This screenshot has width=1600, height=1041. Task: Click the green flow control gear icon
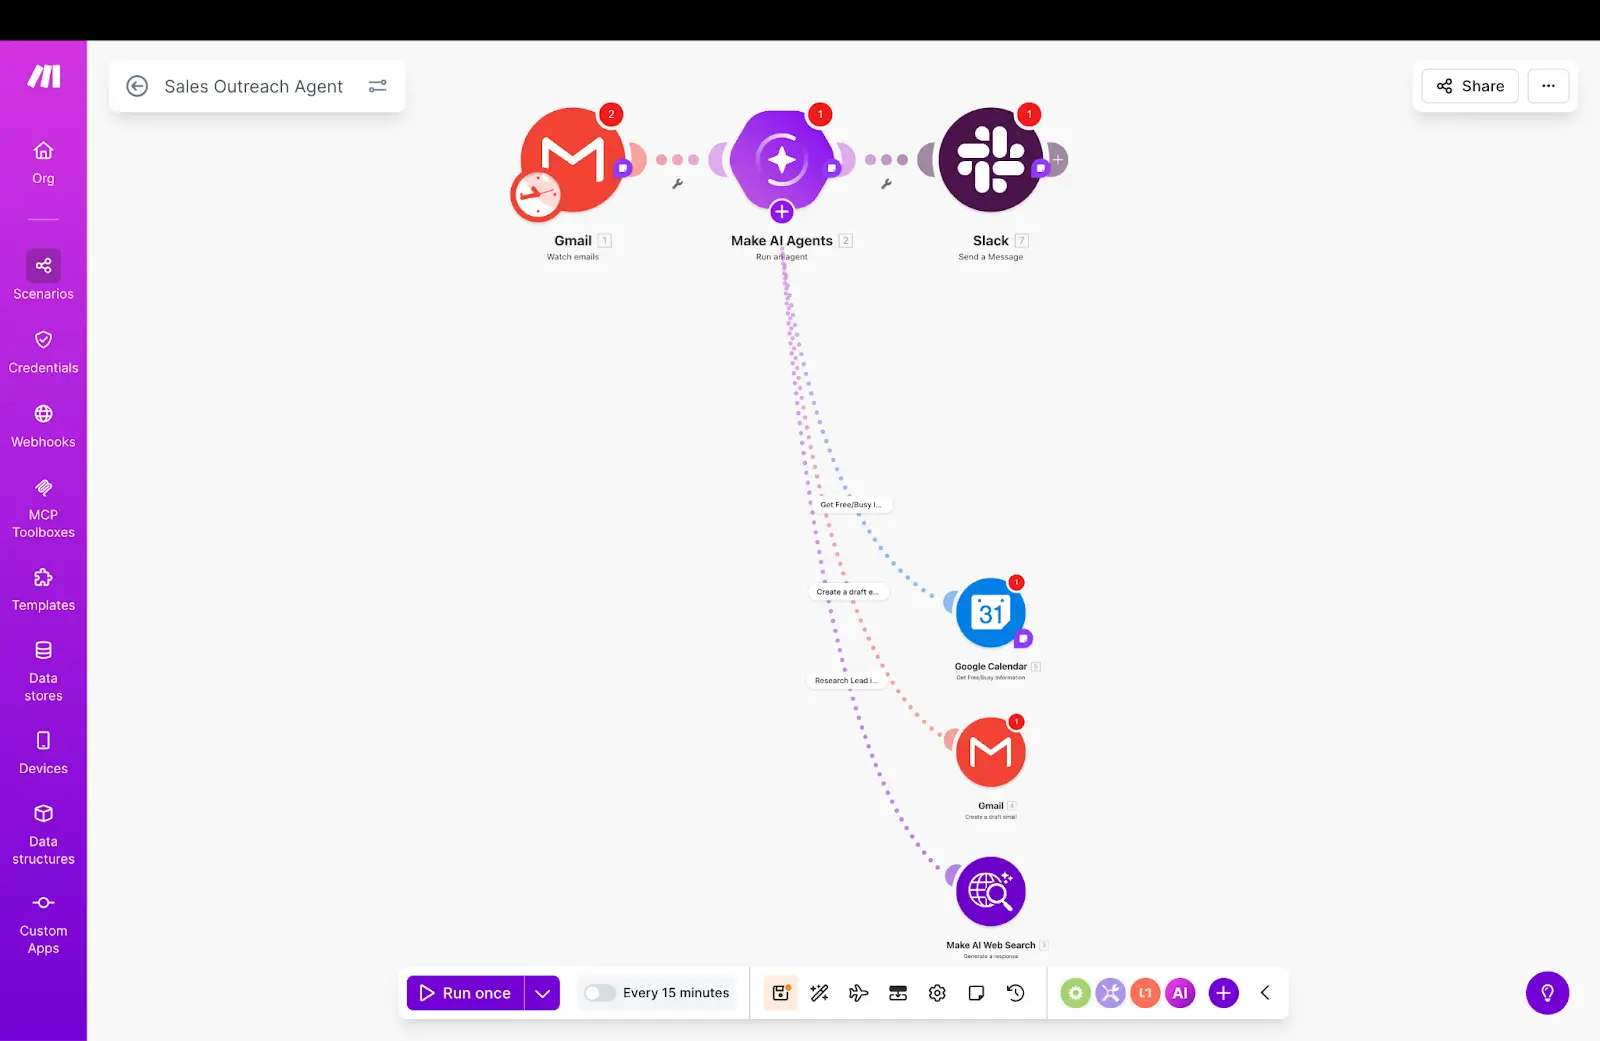coord(1075,993)
